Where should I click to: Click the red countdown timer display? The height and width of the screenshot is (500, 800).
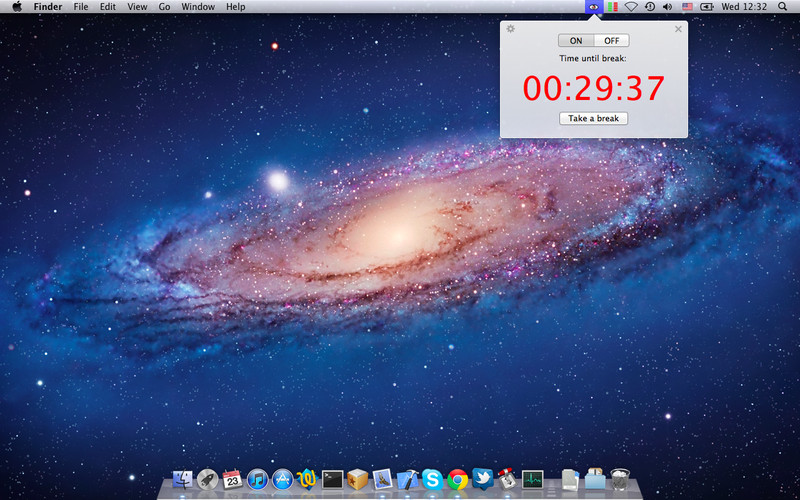(594, 89)
